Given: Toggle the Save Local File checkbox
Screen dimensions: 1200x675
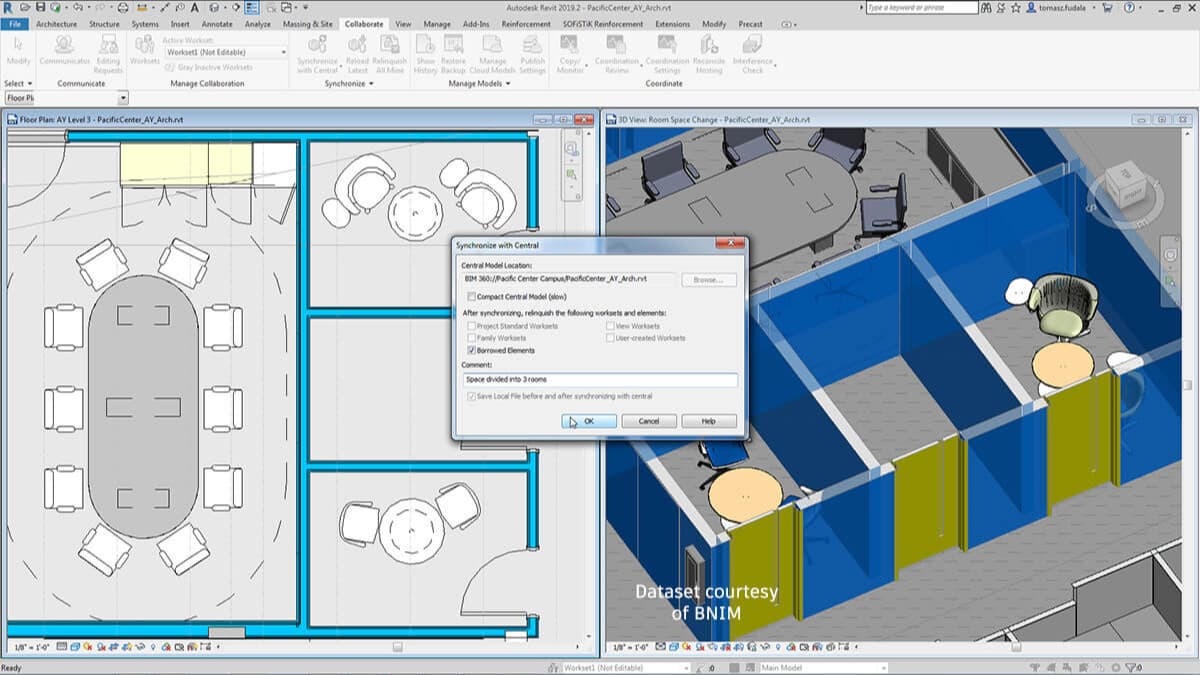Looking at the screenshot, I should (470, 397).
